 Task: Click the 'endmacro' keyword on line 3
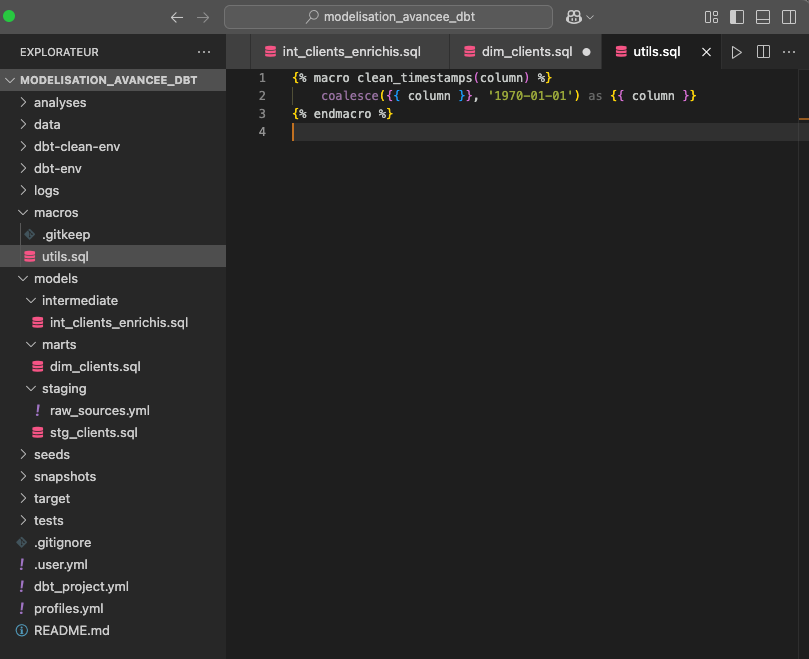click(343, 114)
